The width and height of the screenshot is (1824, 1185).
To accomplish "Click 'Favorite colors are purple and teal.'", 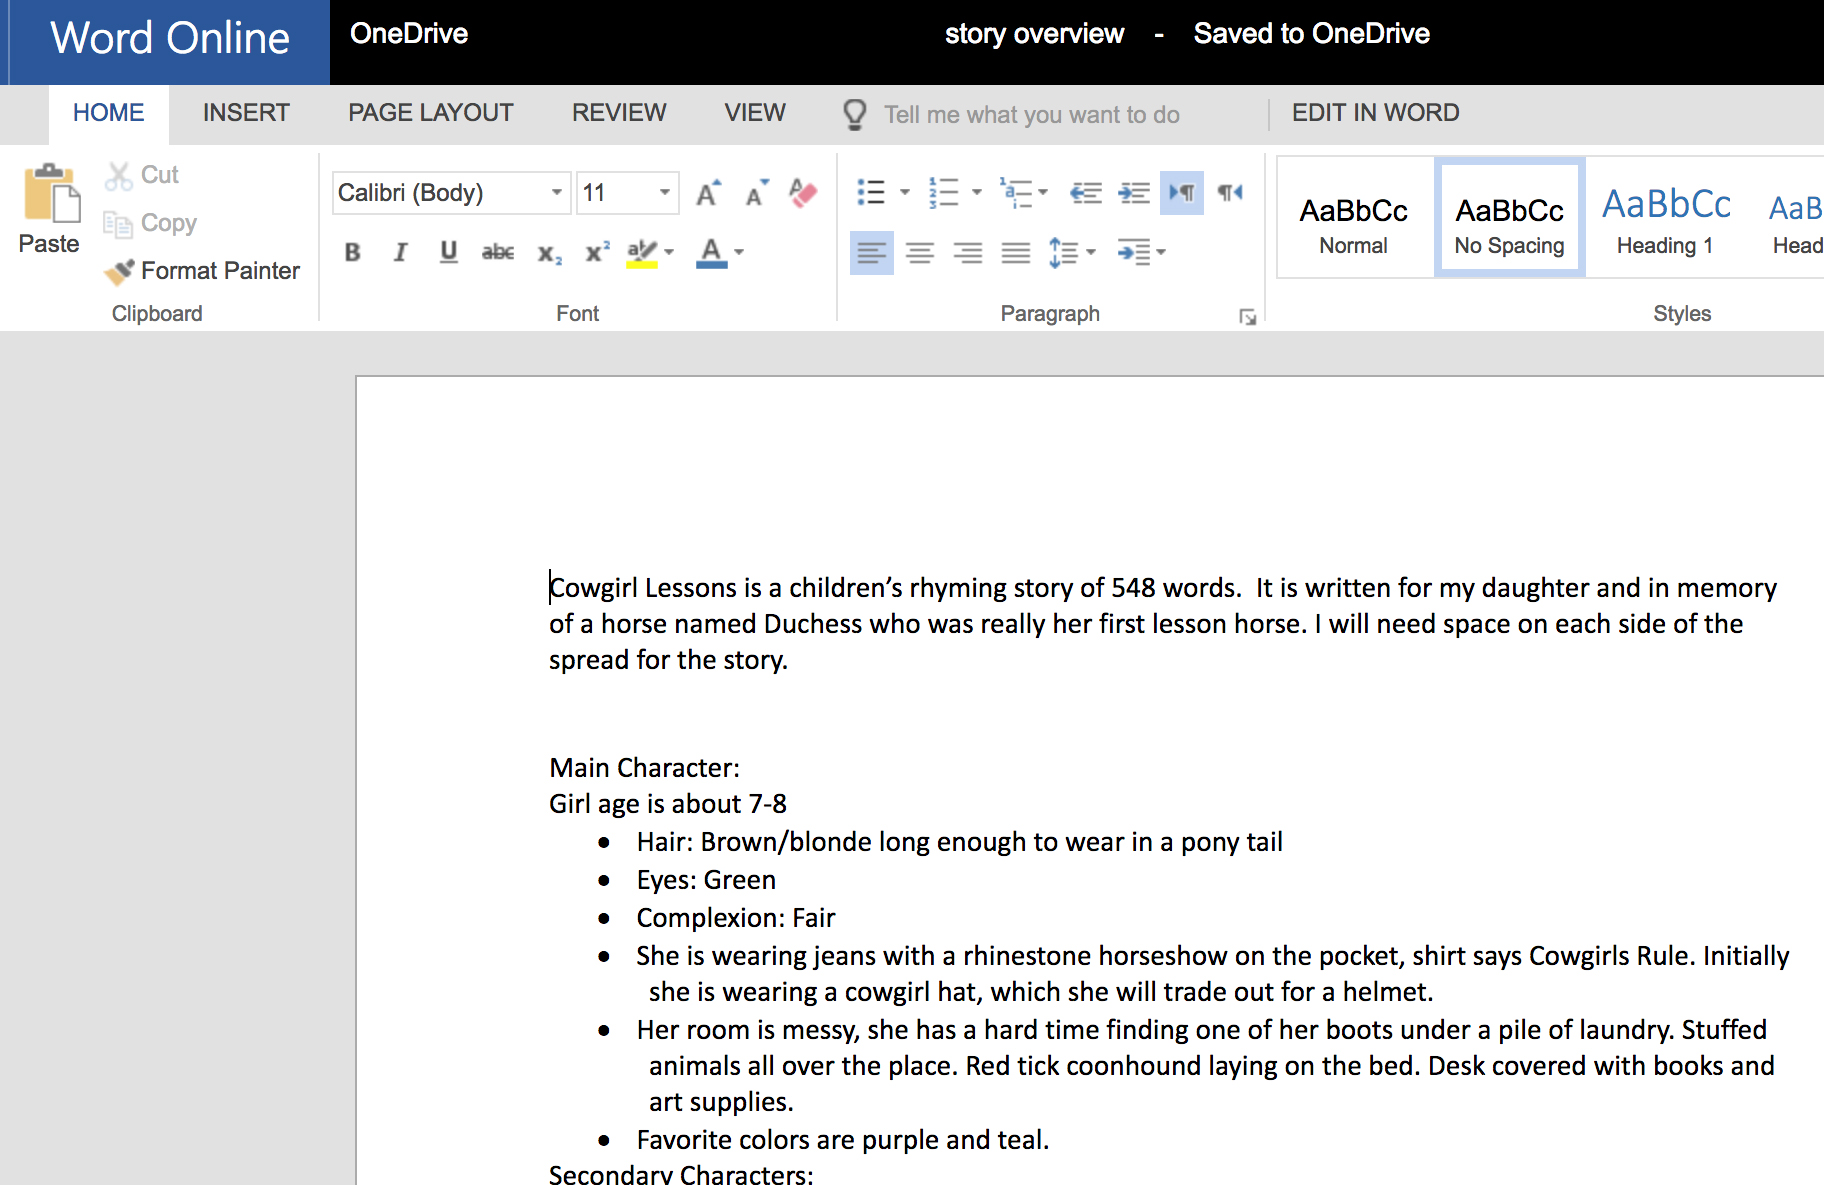I will 843,1140.
